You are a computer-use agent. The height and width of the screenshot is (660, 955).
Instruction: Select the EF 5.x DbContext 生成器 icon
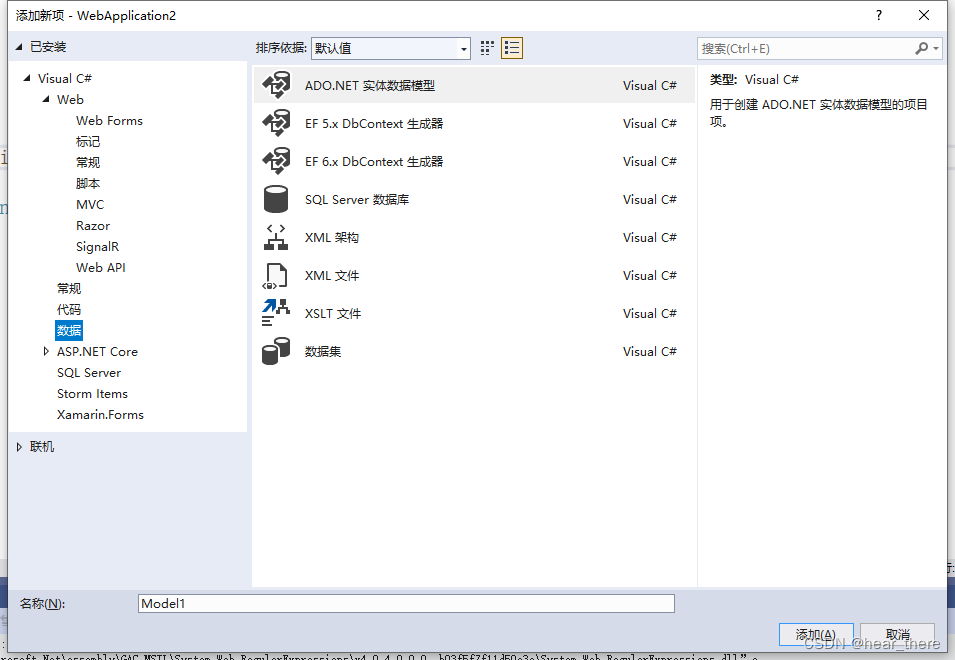click(x=276, y=124)
